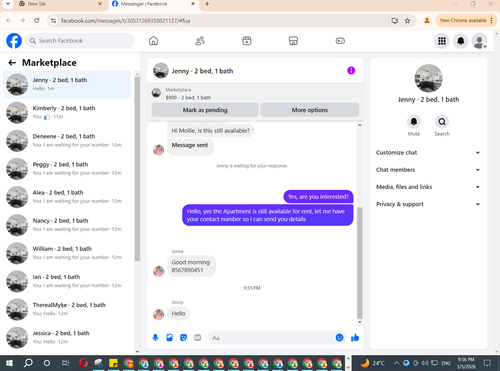Toggle the purple conversation info icon

(351, 70)
